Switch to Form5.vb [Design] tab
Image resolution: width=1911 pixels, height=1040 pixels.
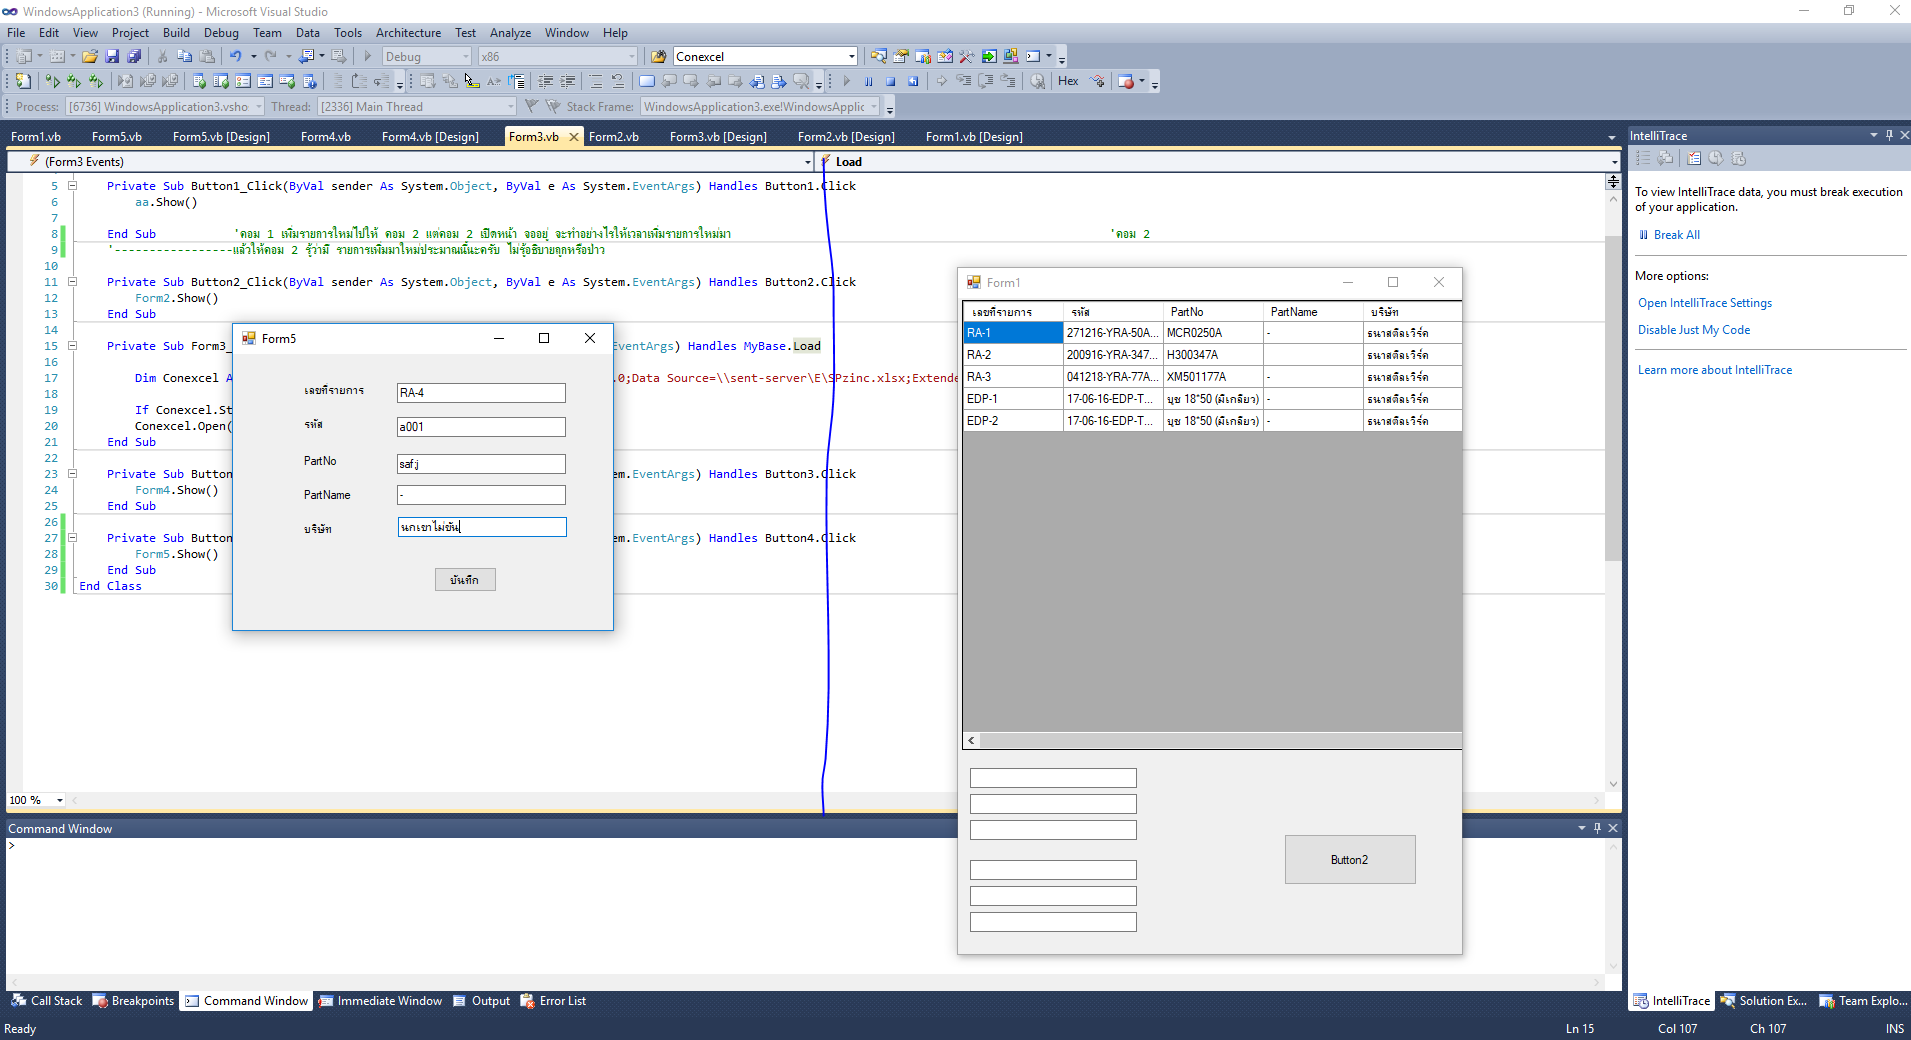click(x=221, y=137)
